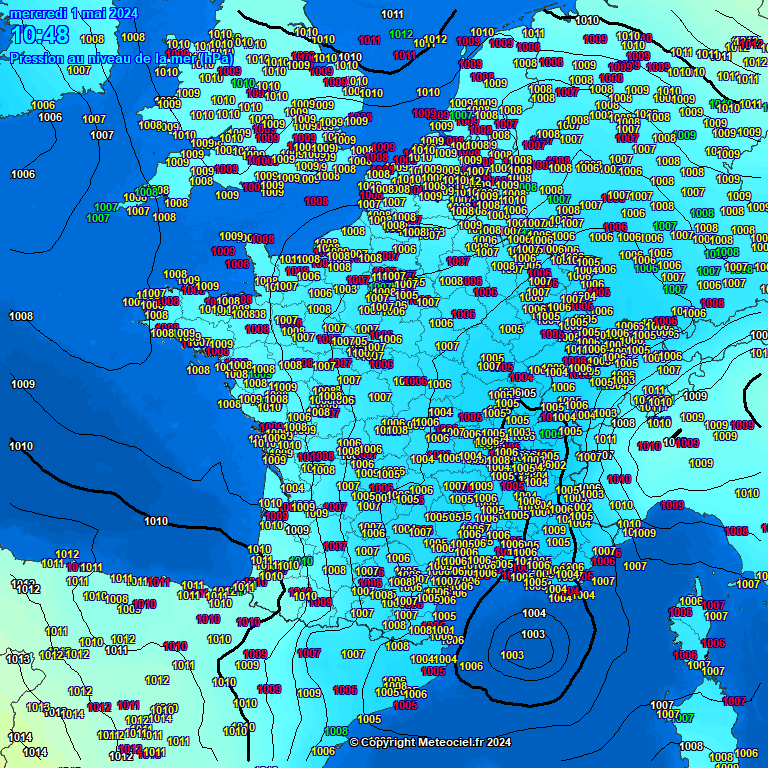Viewport: 768px width, 768px height.
Task: Select yellow 1006 reading inside the thick closed isobar
Action: [x=472, y=666]
